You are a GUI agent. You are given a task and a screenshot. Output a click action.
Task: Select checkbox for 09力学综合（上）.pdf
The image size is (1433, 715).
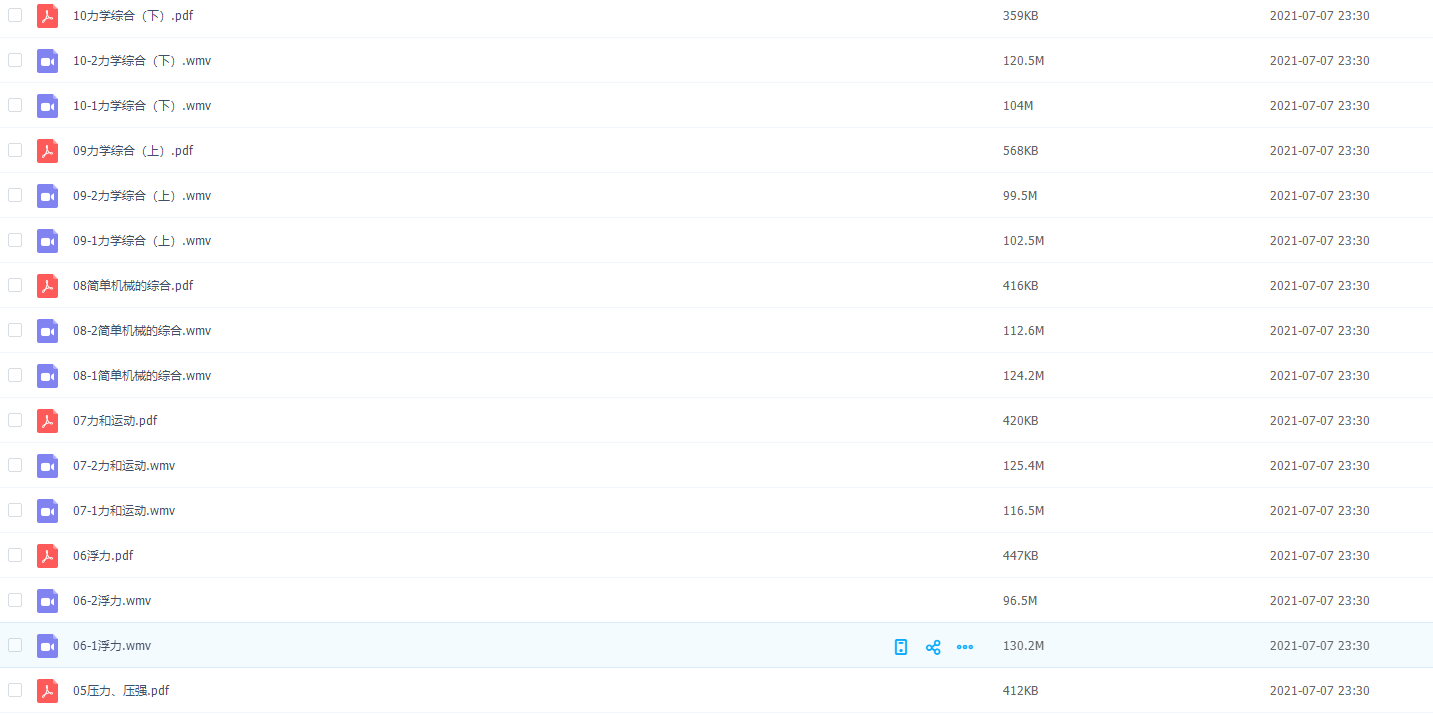(x=15, y=150)
